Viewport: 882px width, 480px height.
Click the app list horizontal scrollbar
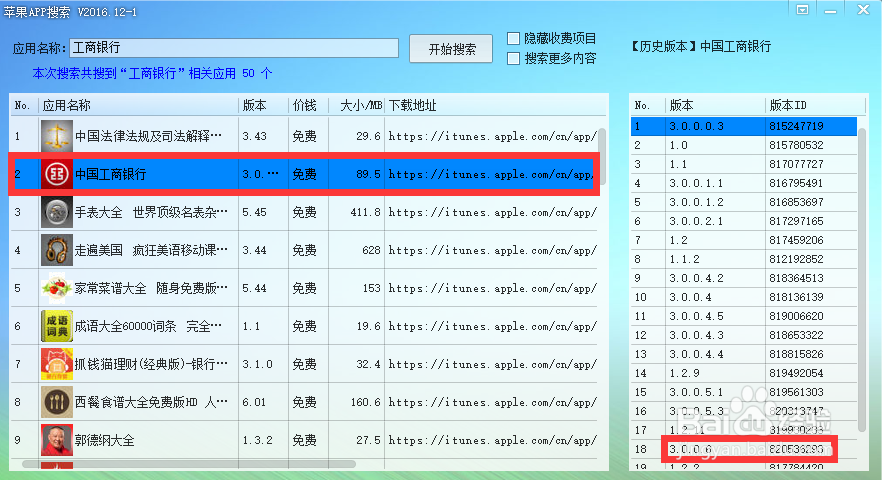pyautogui.click(x=189, y=464)
